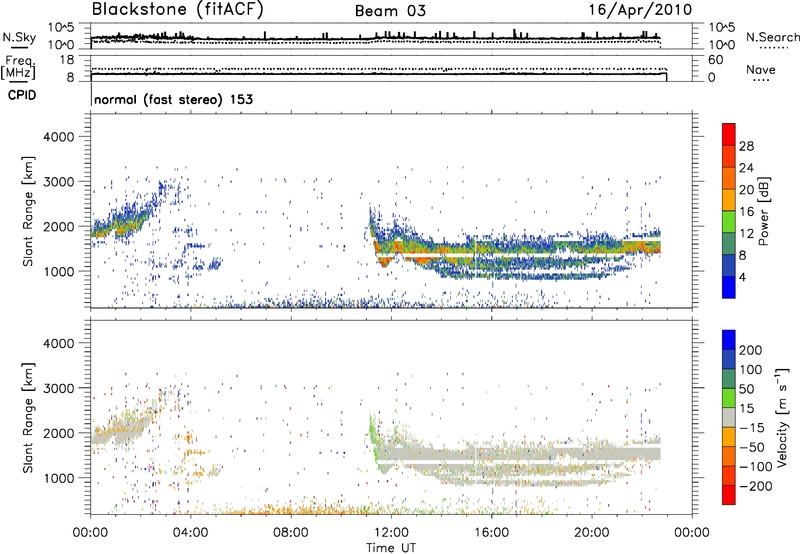Click the '−200' tick on velocity scale

click(x=755, y=486)
